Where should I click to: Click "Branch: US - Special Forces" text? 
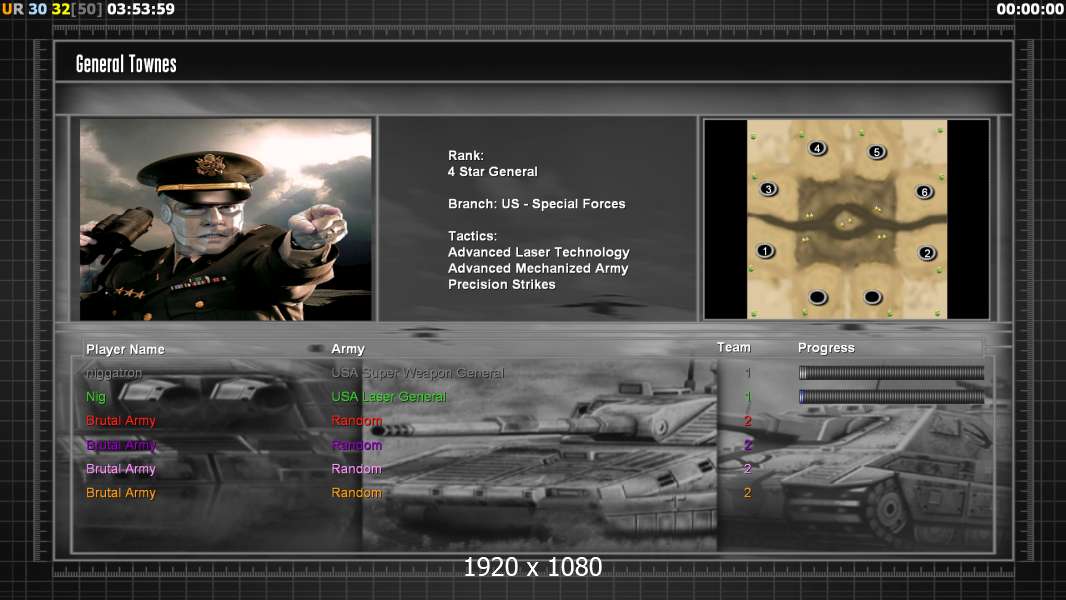point(536,204)
